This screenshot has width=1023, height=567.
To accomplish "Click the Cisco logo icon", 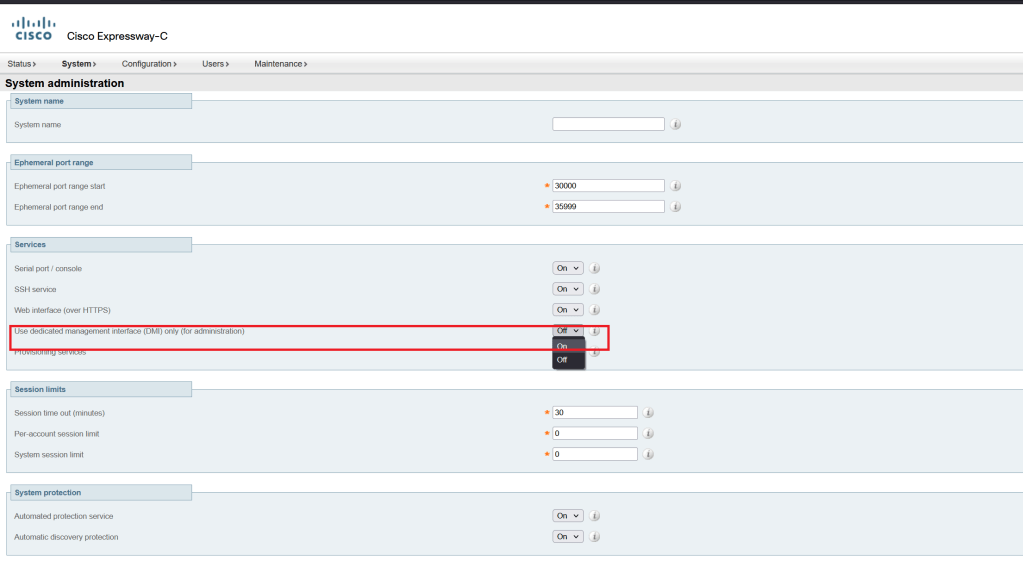I will [x=33, y=28].
